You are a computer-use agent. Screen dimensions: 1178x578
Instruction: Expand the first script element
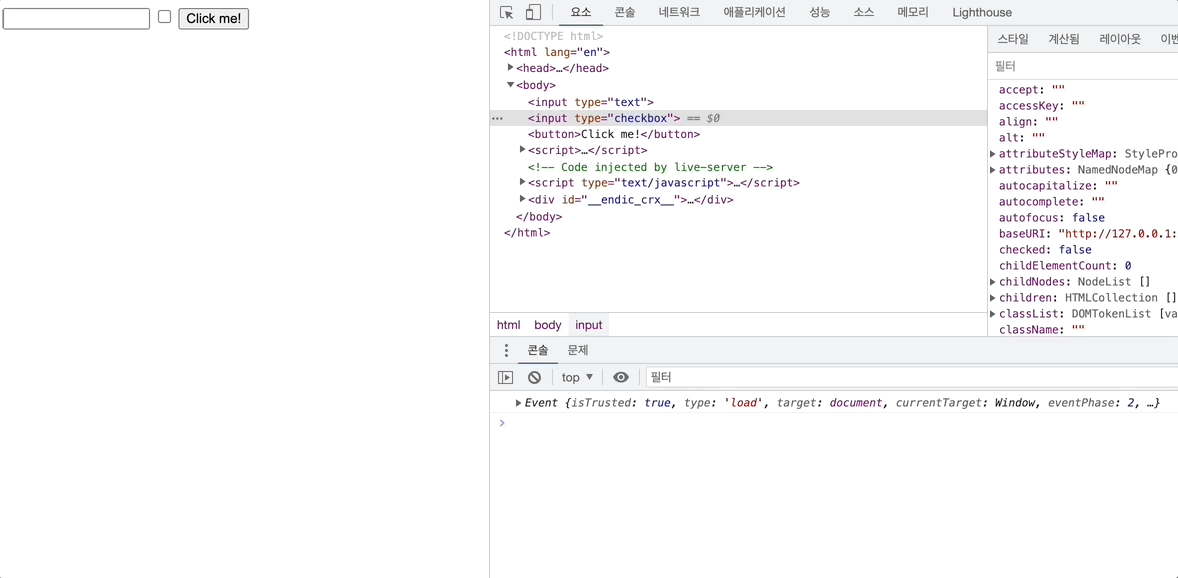point(523,150)
